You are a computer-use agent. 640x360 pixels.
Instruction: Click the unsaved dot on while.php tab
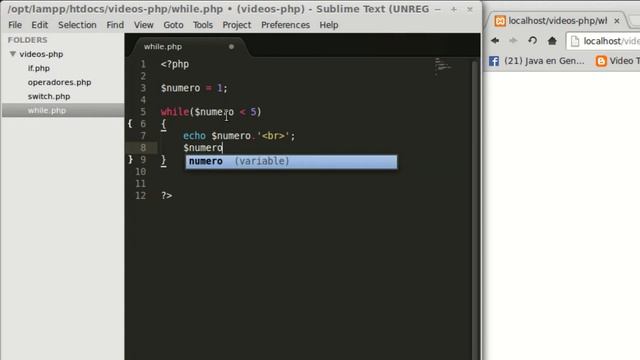click(x=231, y=47)
